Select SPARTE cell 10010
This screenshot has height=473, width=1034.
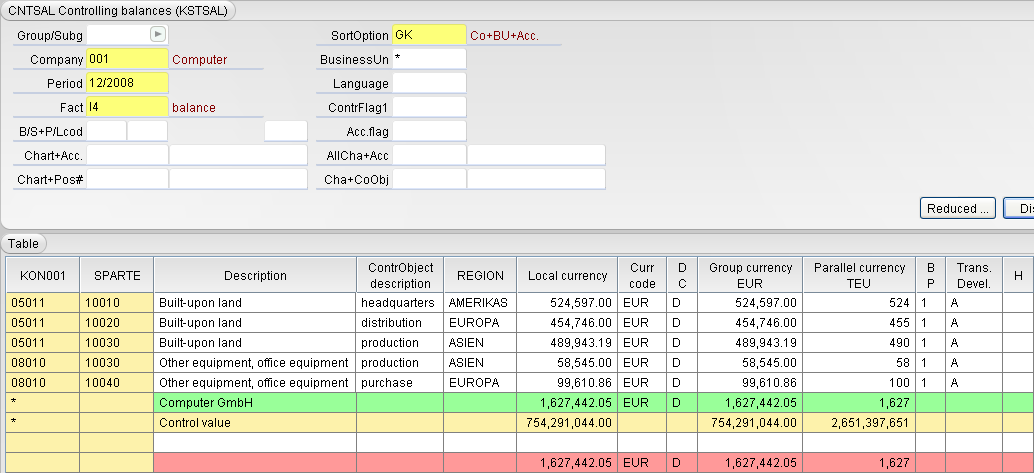[117, 303]
